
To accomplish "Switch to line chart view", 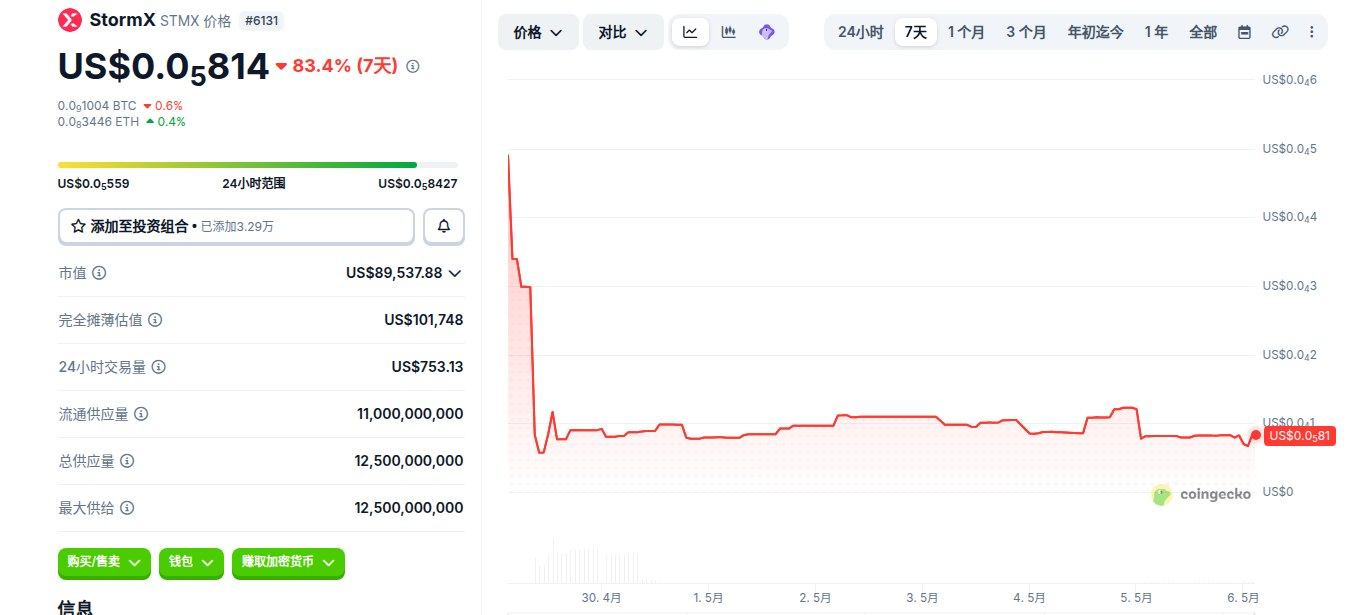I will point(690,32).
